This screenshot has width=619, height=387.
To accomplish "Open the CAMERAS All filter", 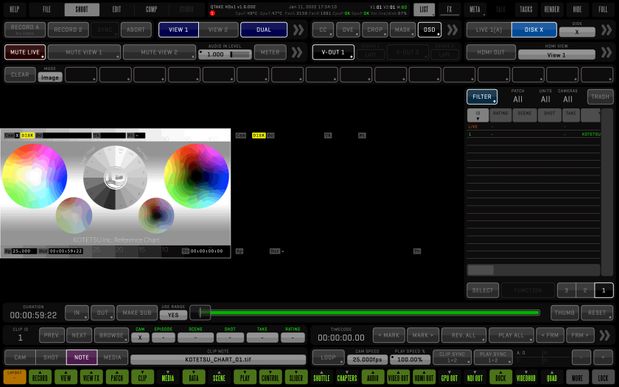I will pos(568,99).
